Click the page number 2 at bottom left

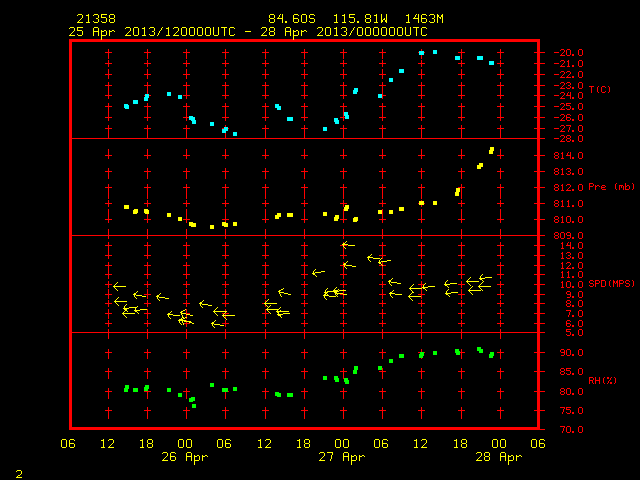pos(19,474)
